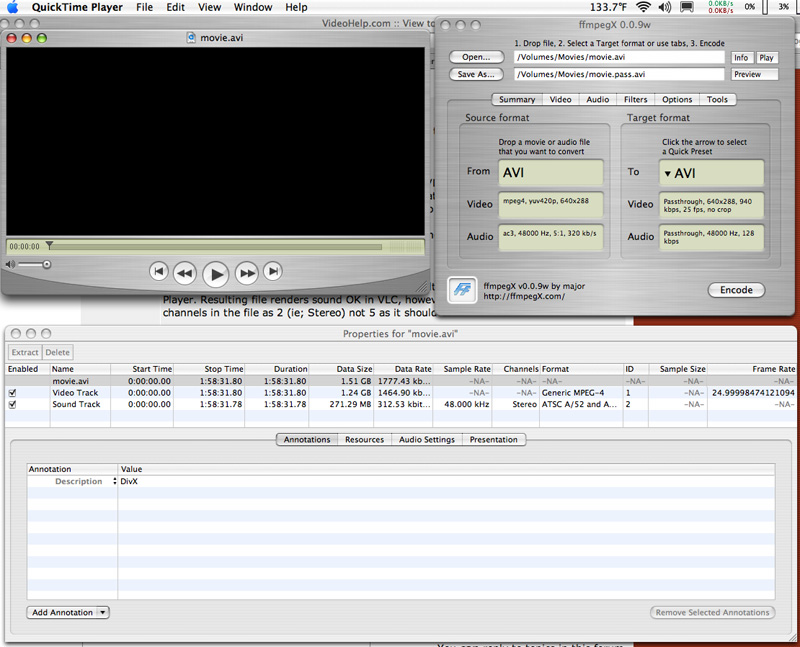
Task: Click the Save As... button
Action: point(476,74)
